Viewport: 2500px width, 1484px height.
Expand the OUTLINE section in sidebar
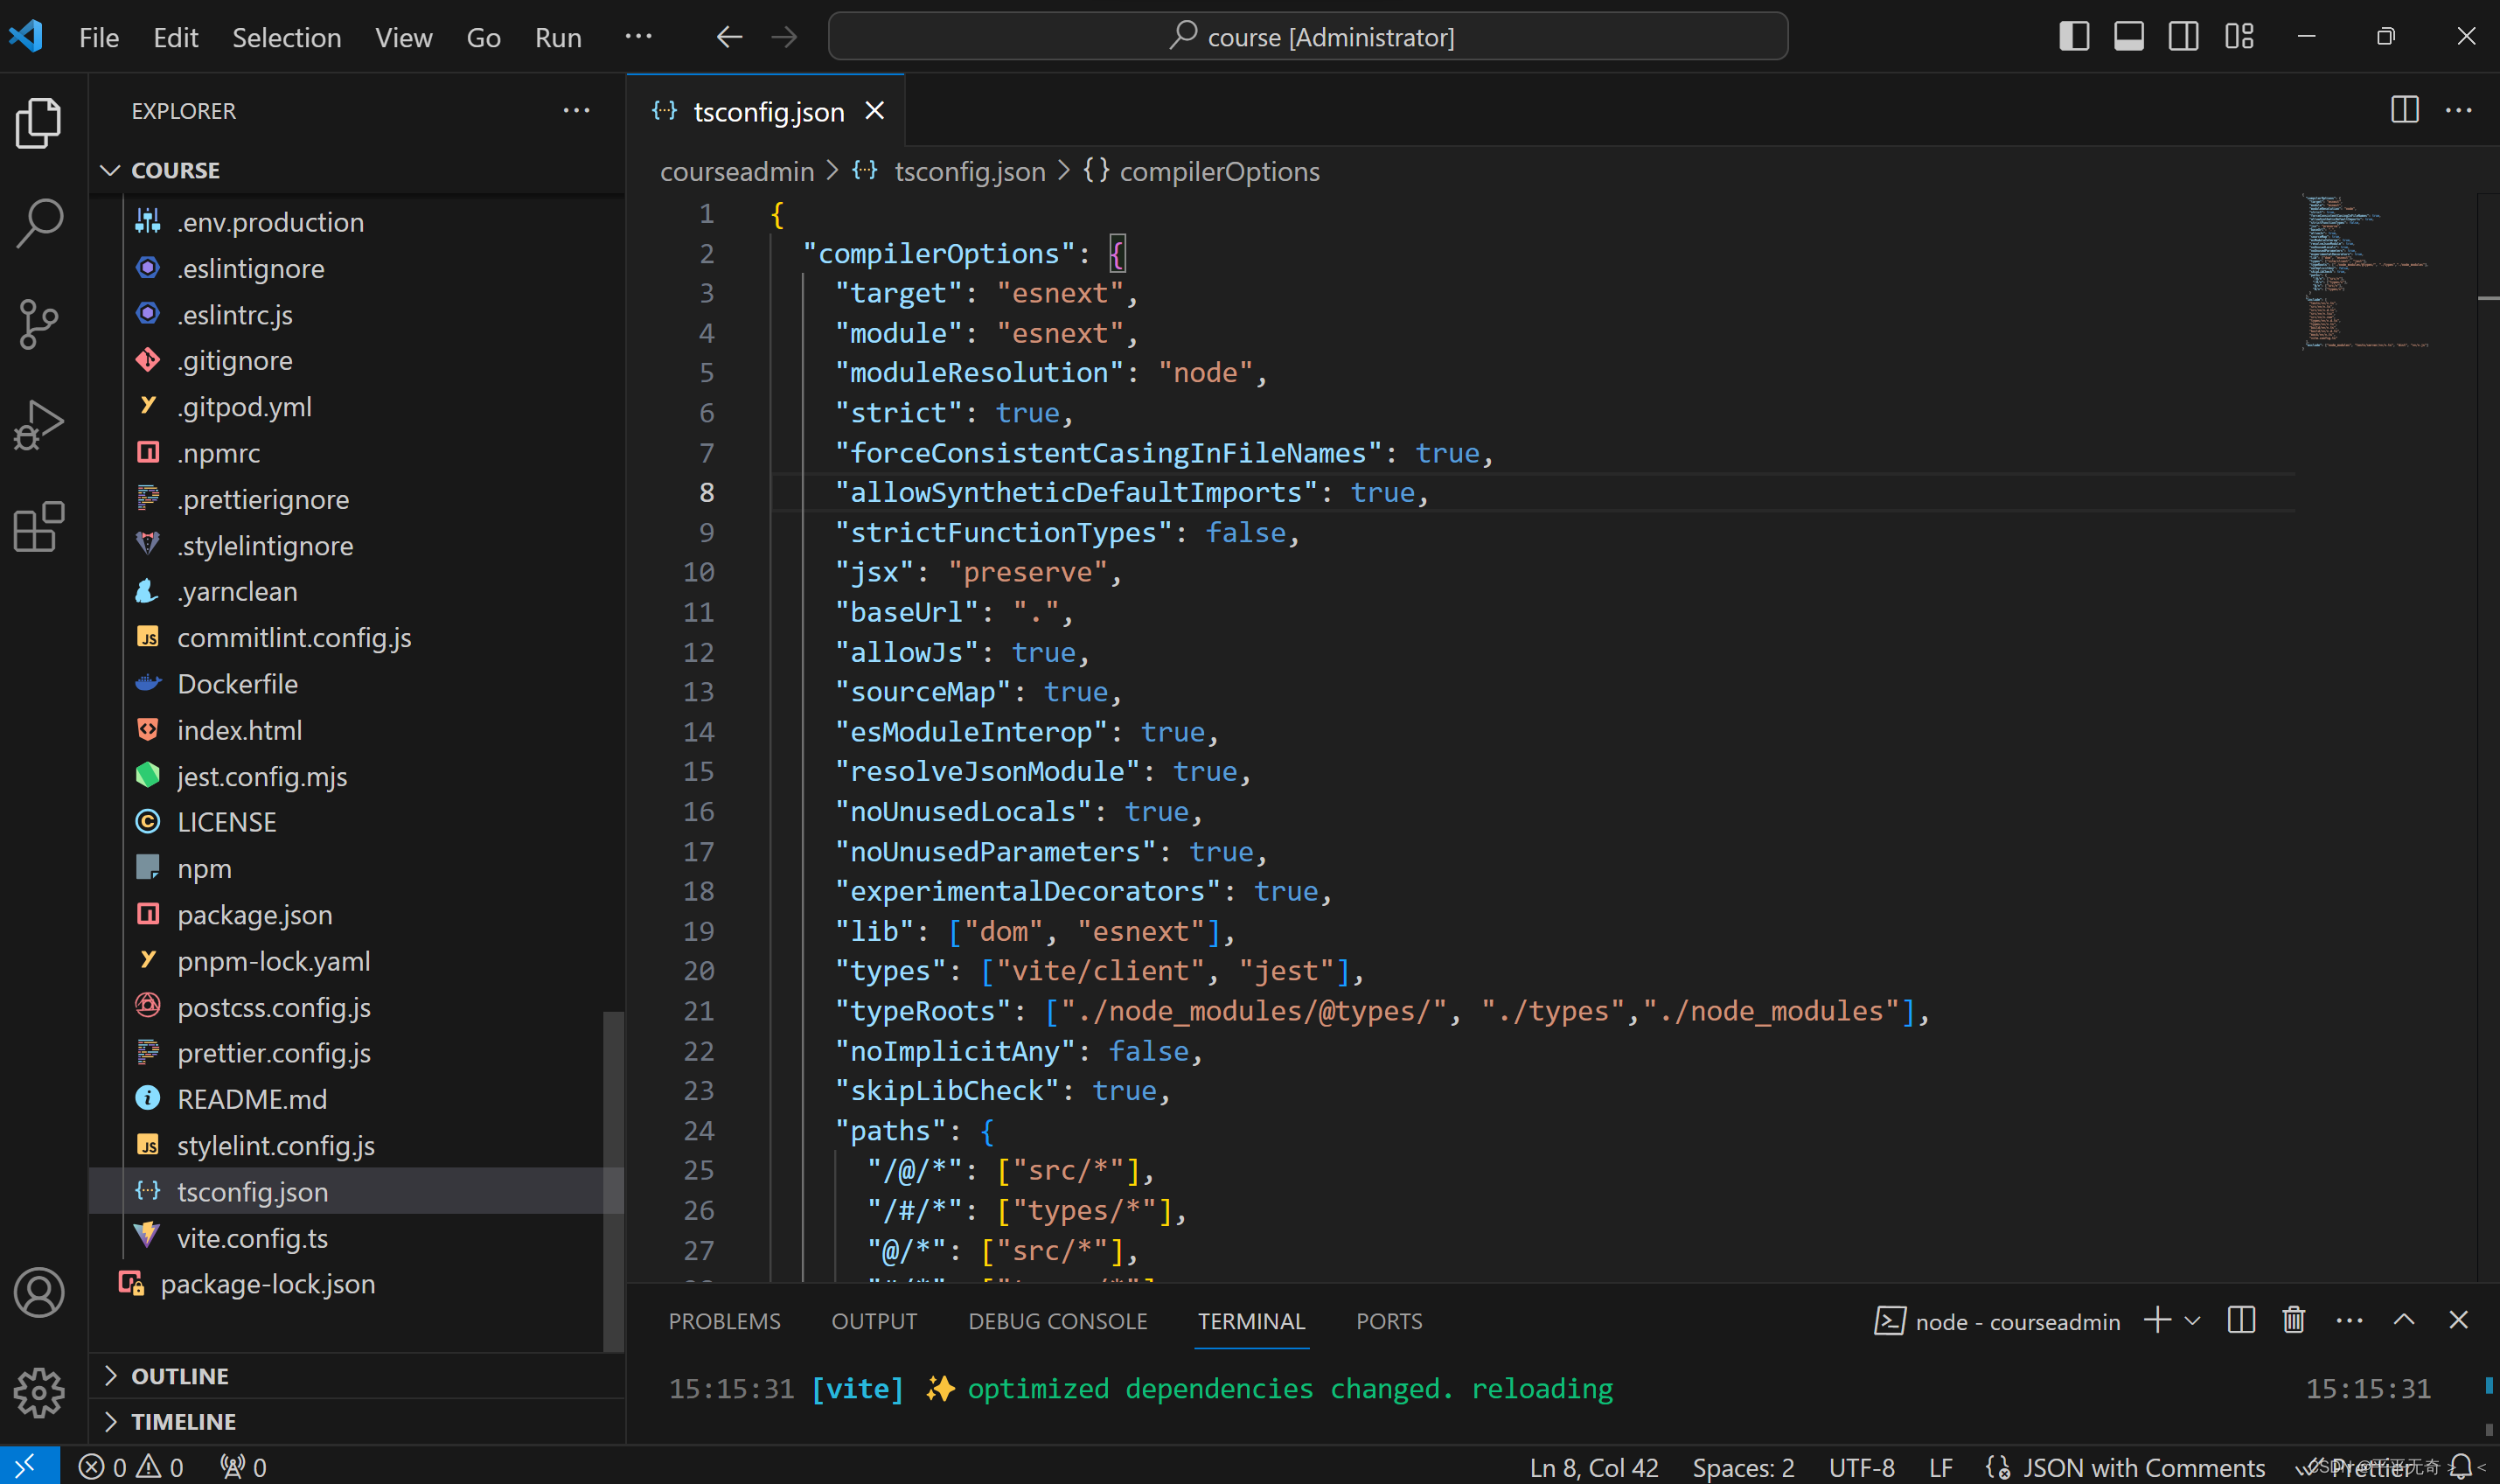[177, 1375]
